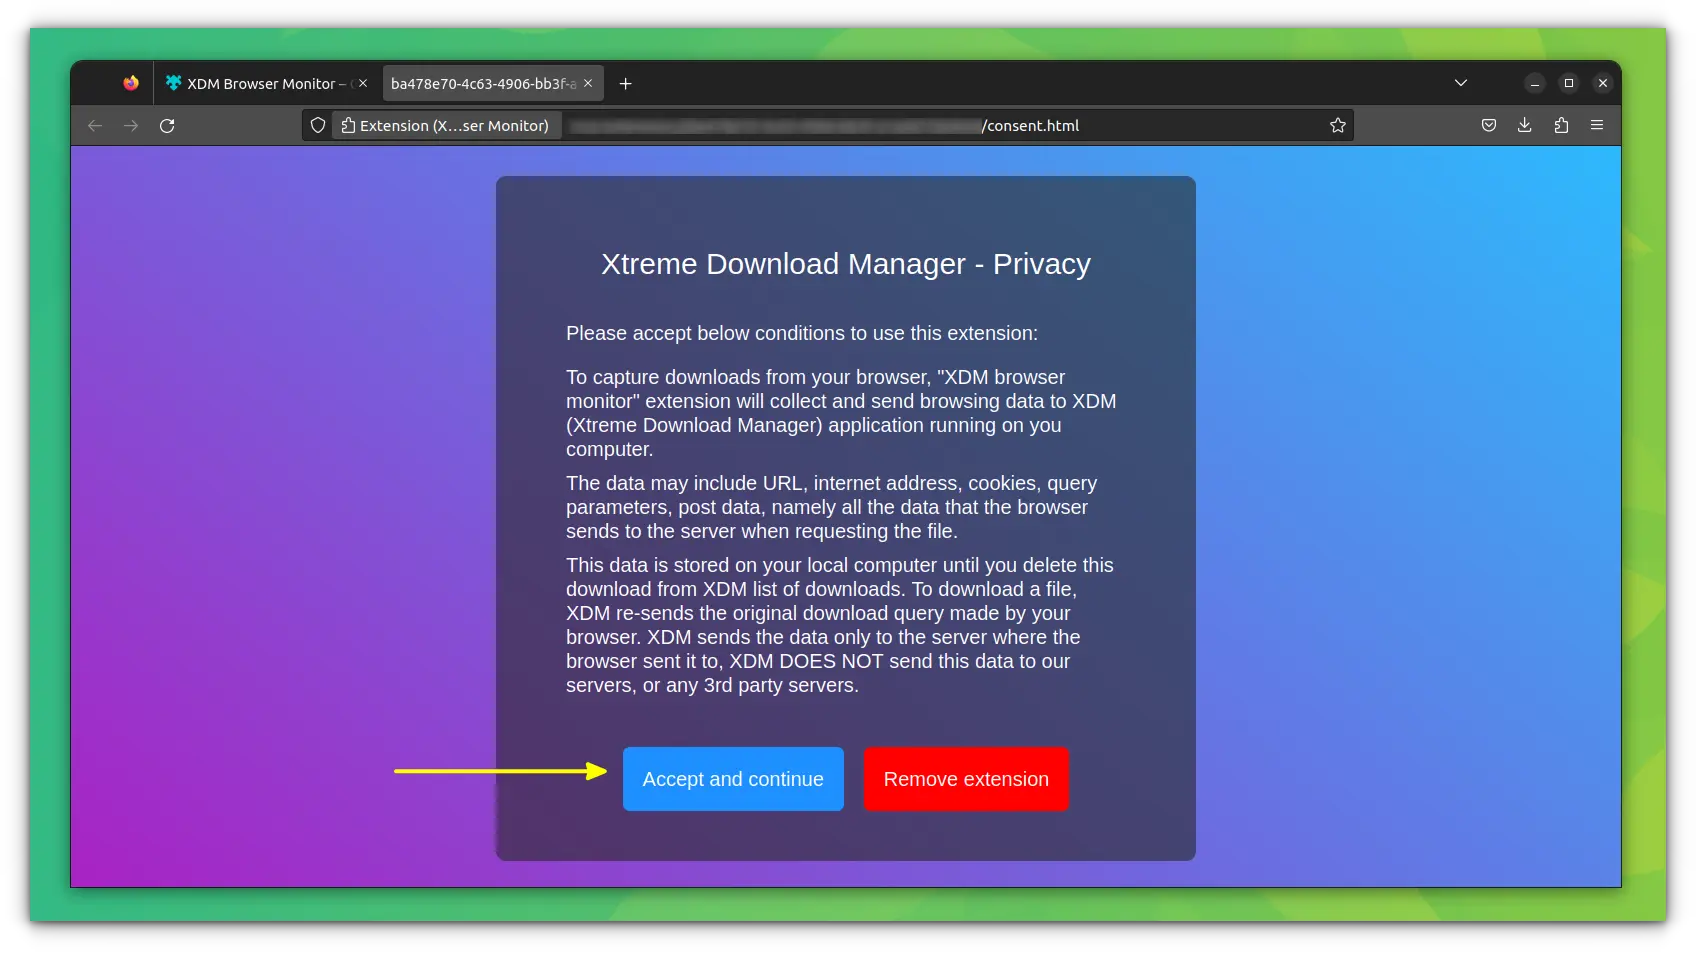Minimize the Firefox window
The height and width of the screenshot is (953, 1696).
tap(1535, 84)
